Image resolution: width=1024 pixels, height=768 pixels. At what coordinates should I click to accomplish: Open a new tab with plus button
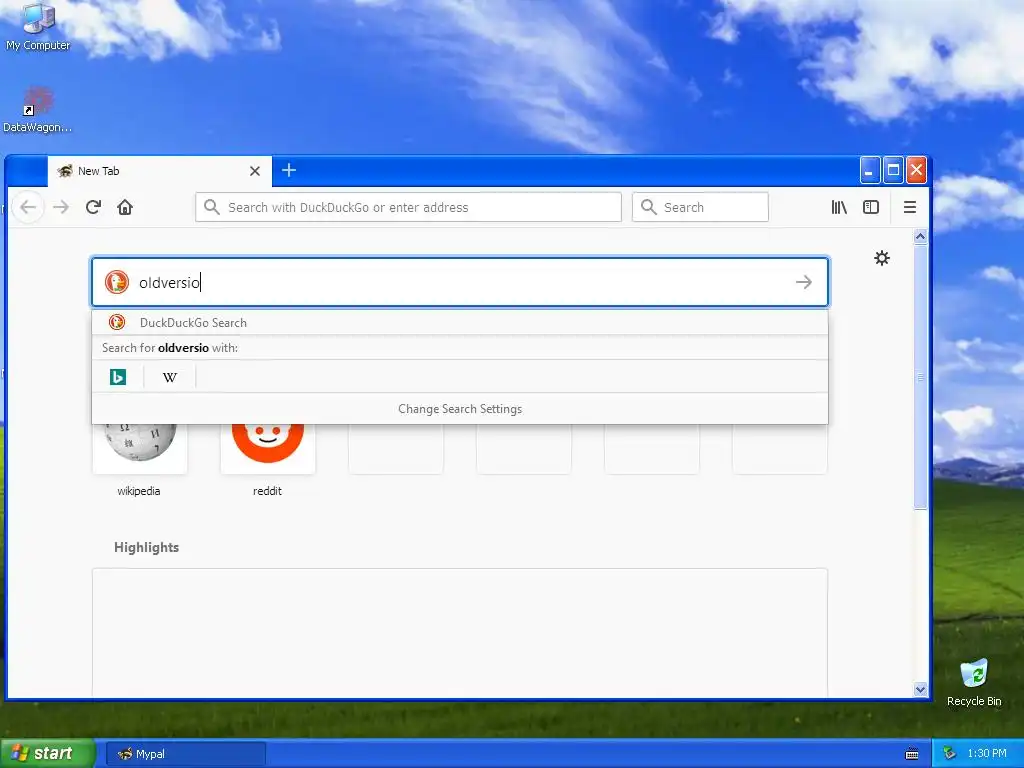click(289, 170)
